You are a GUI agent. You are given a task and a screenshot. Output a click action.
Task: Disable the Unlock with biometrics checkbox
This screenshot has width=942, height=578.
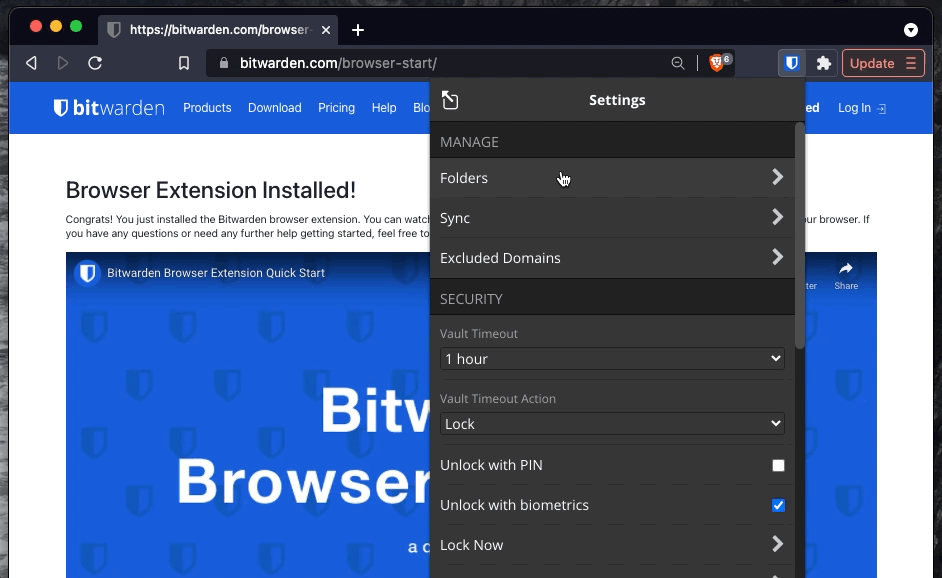tap(778, 505)
